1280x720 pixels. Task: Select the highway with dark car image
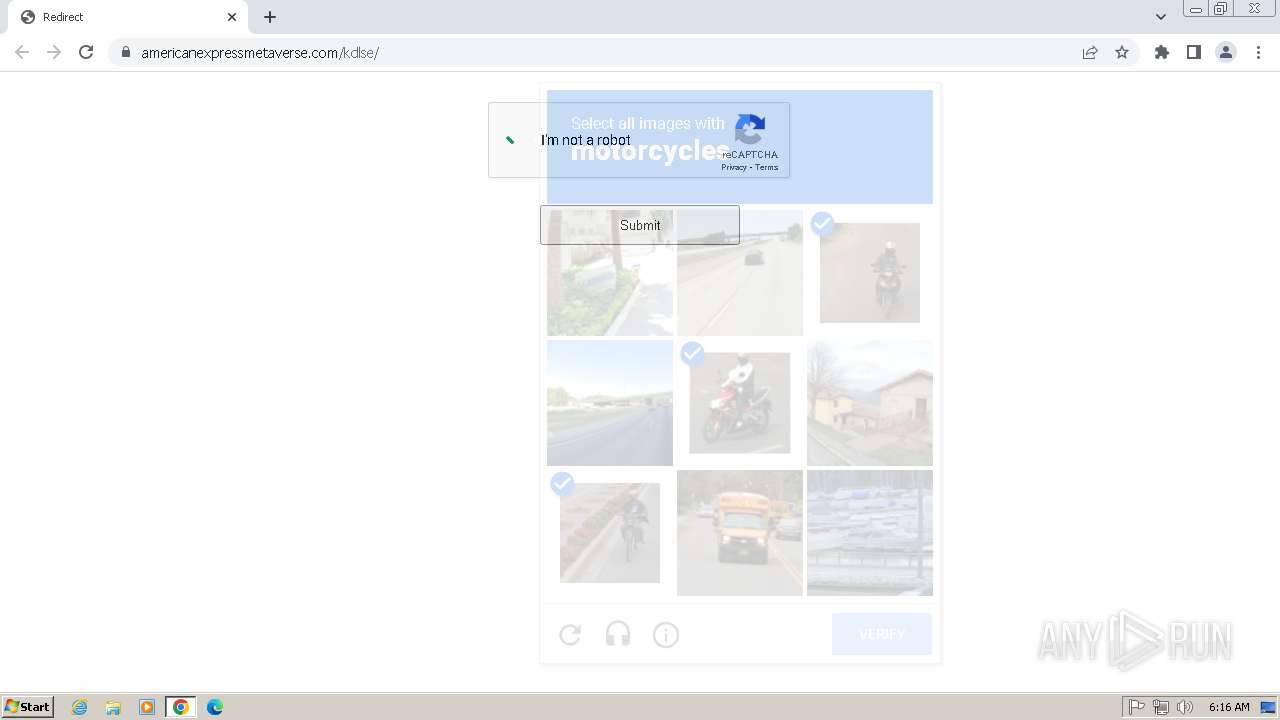click(740, 273)
